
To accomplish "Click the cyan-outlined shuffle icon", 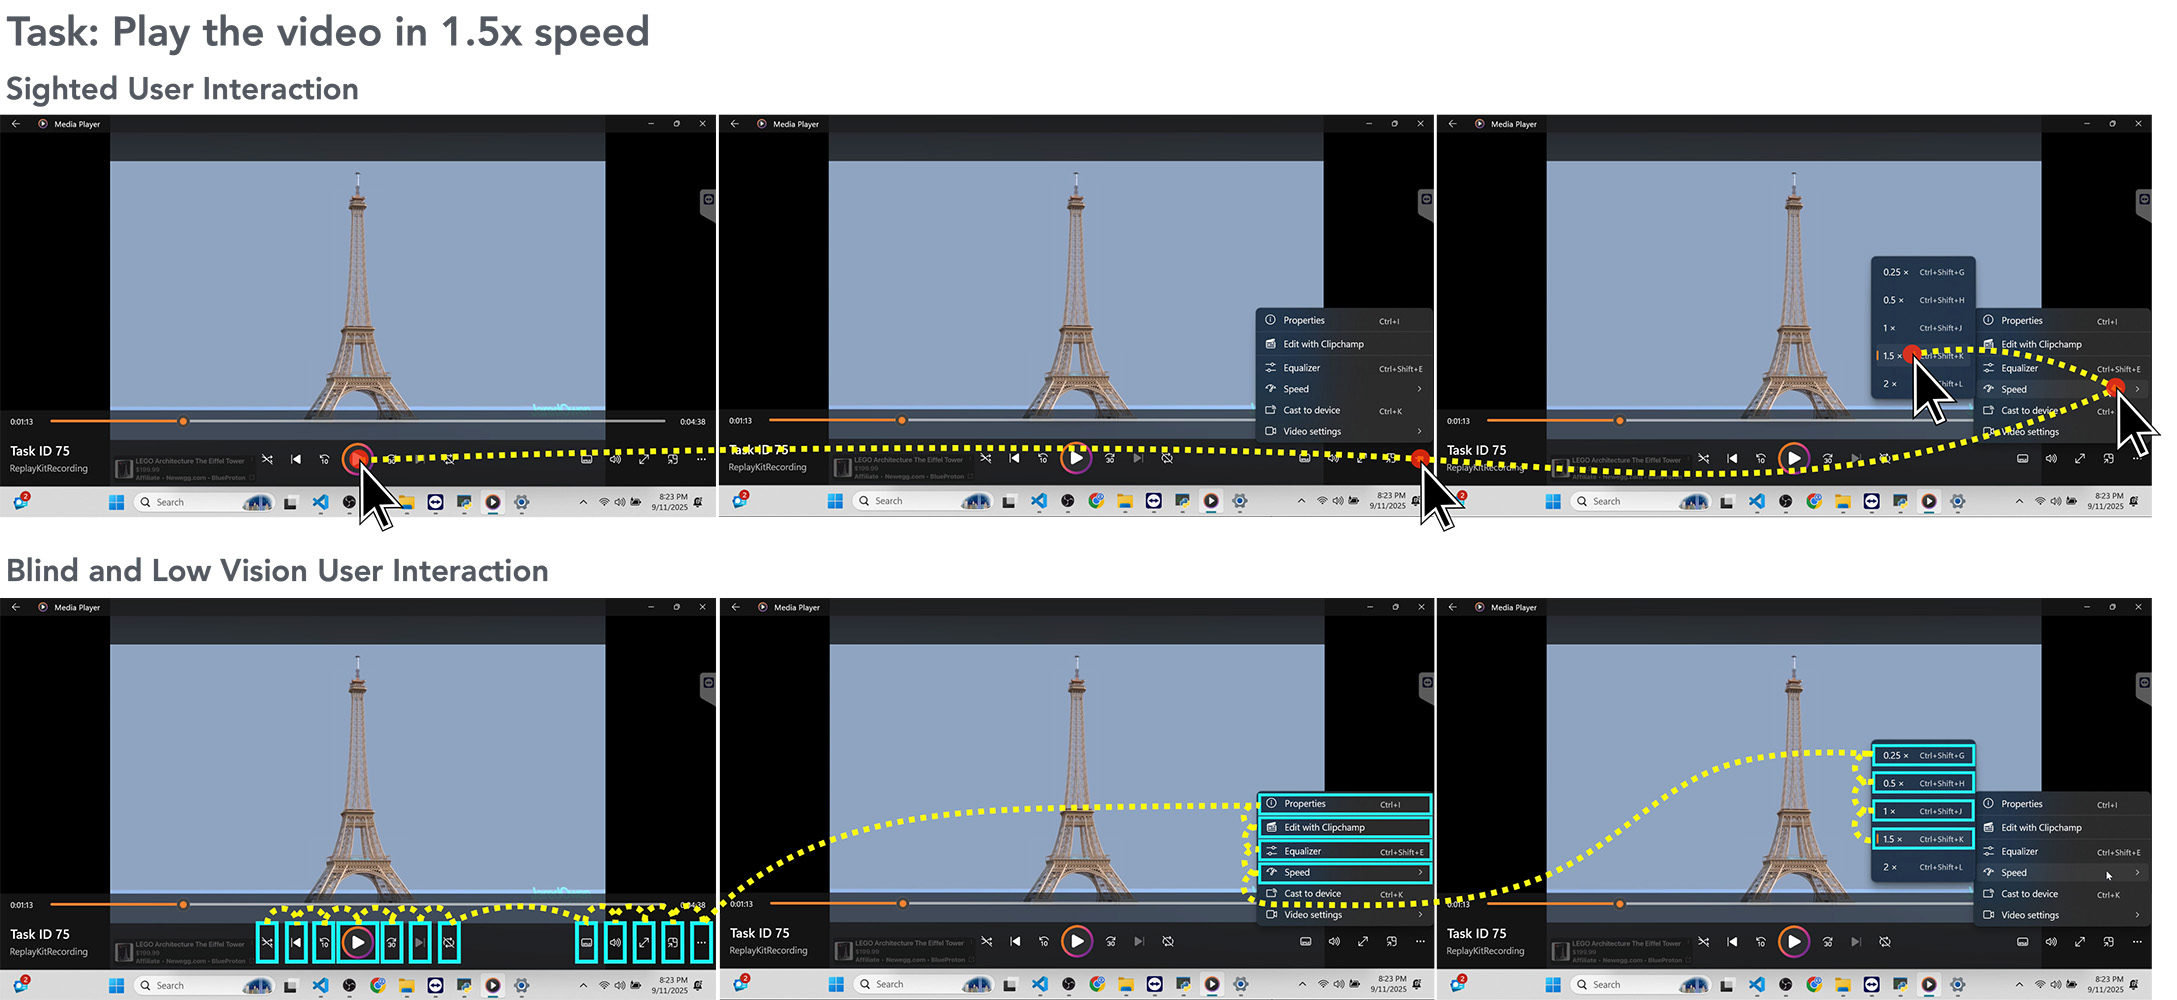I will coord(267,942).
